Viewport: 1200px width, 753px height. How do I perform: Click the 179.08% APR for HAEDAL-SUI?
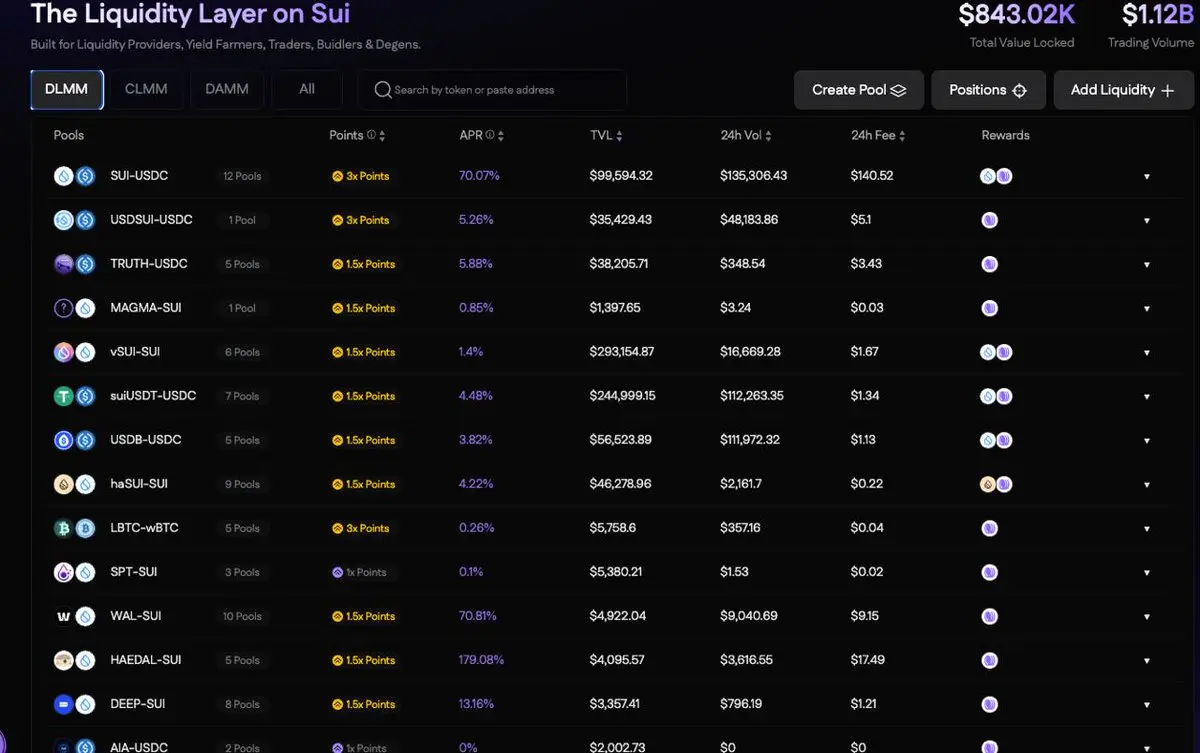point(481,660)
